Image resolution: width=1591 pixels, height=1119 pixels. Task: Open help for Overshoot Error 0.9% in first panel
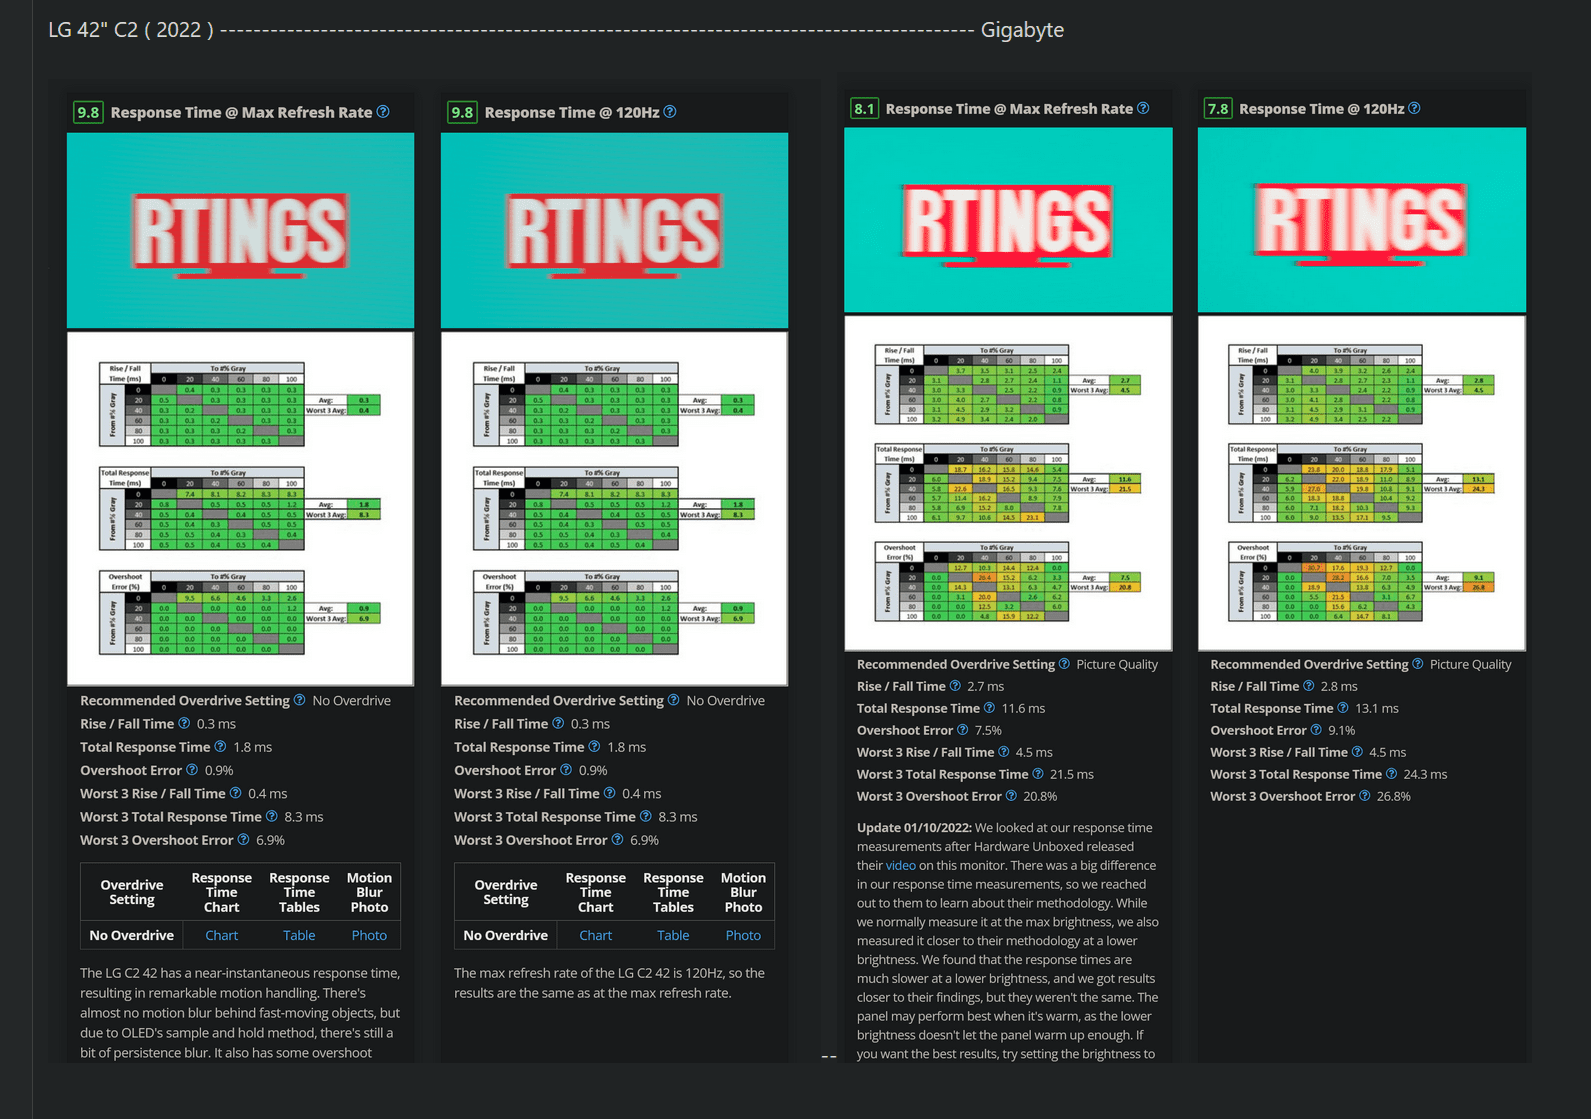click(192, 770)
